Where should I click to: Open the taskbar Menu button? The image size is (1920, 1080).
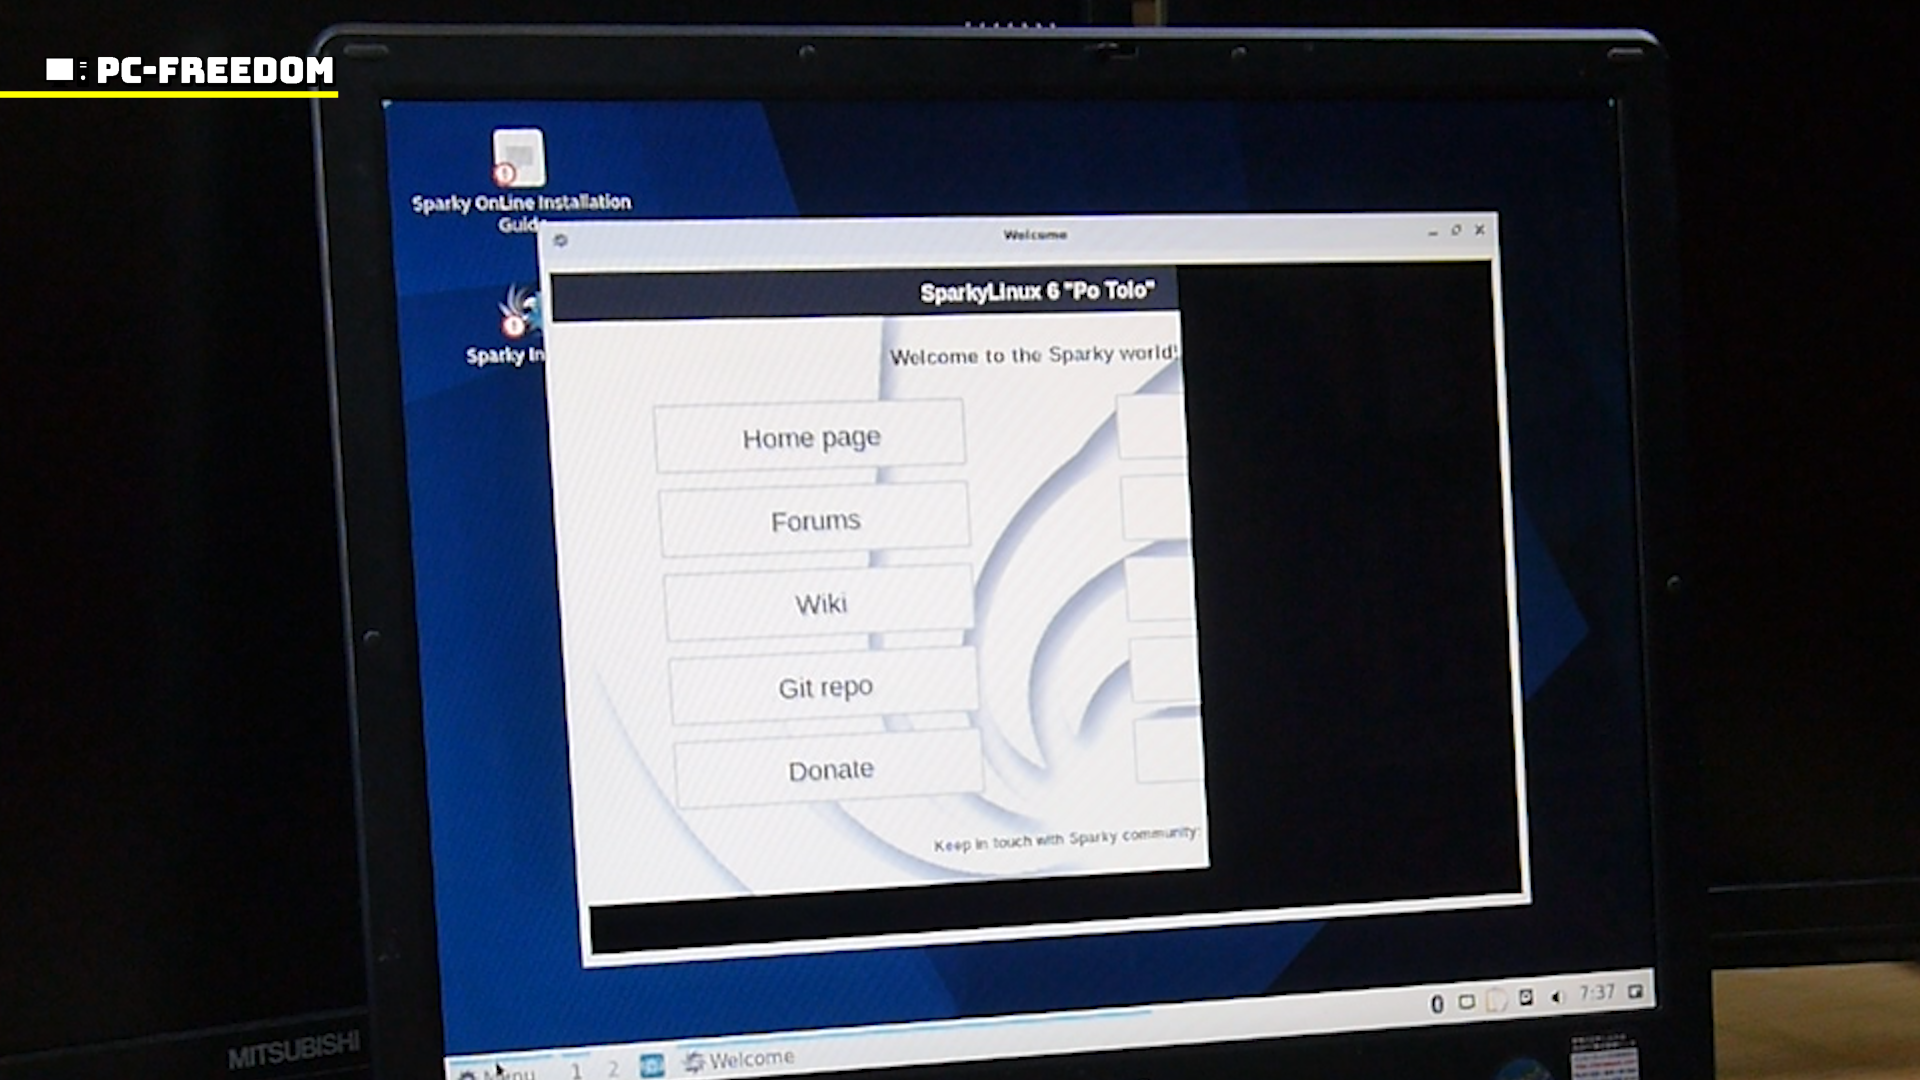click(498, 1072)
